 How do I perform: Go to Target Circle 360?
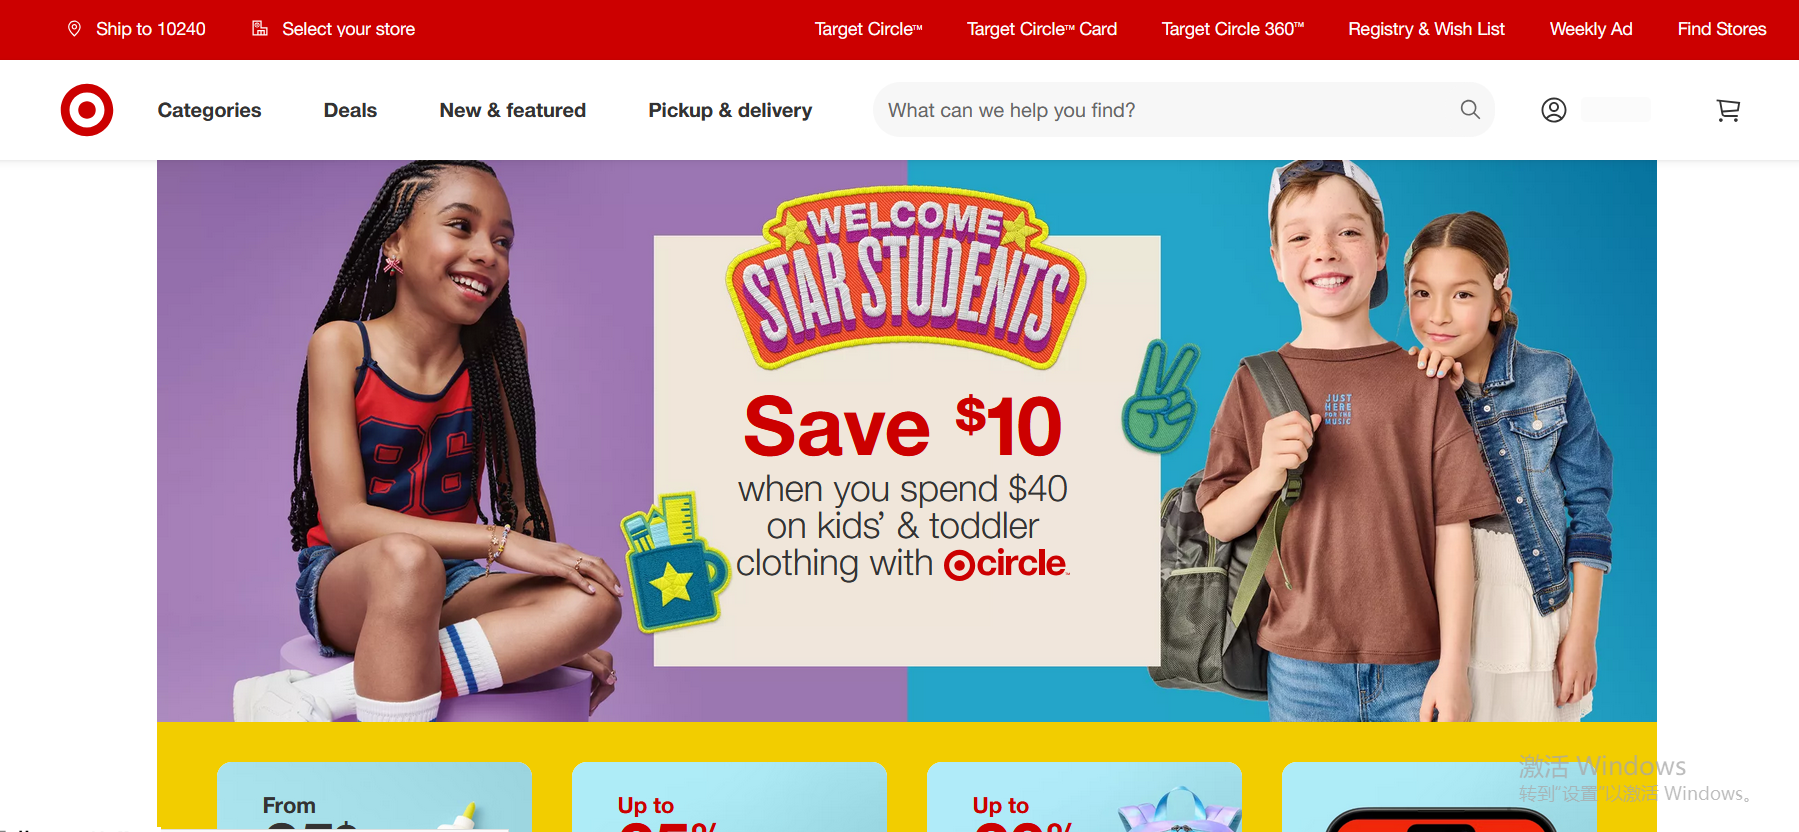click(1233, 29)
